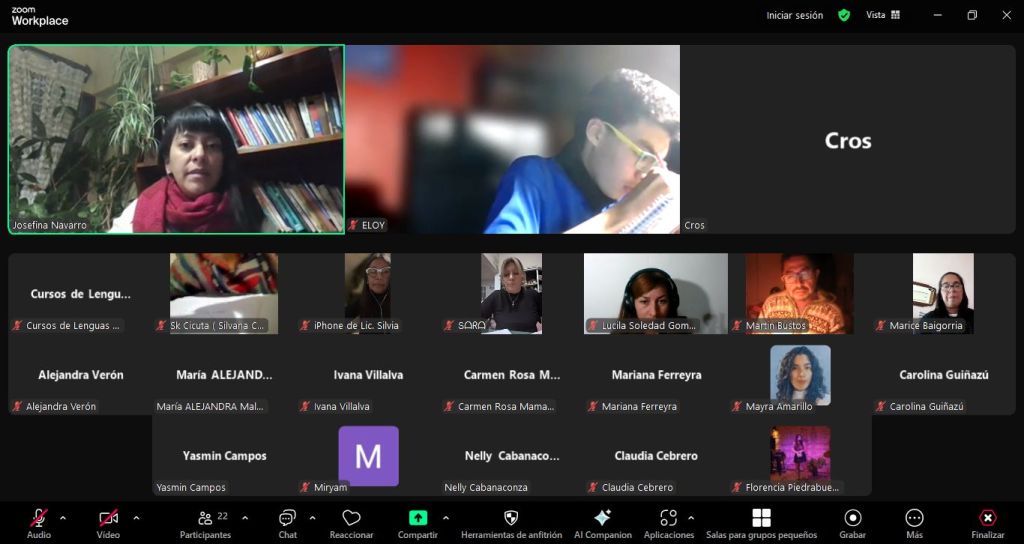This screenshot has height=544, width=1024.
Task: Expand audio options arrow next to Audio
Action: [x=63, y=518]
